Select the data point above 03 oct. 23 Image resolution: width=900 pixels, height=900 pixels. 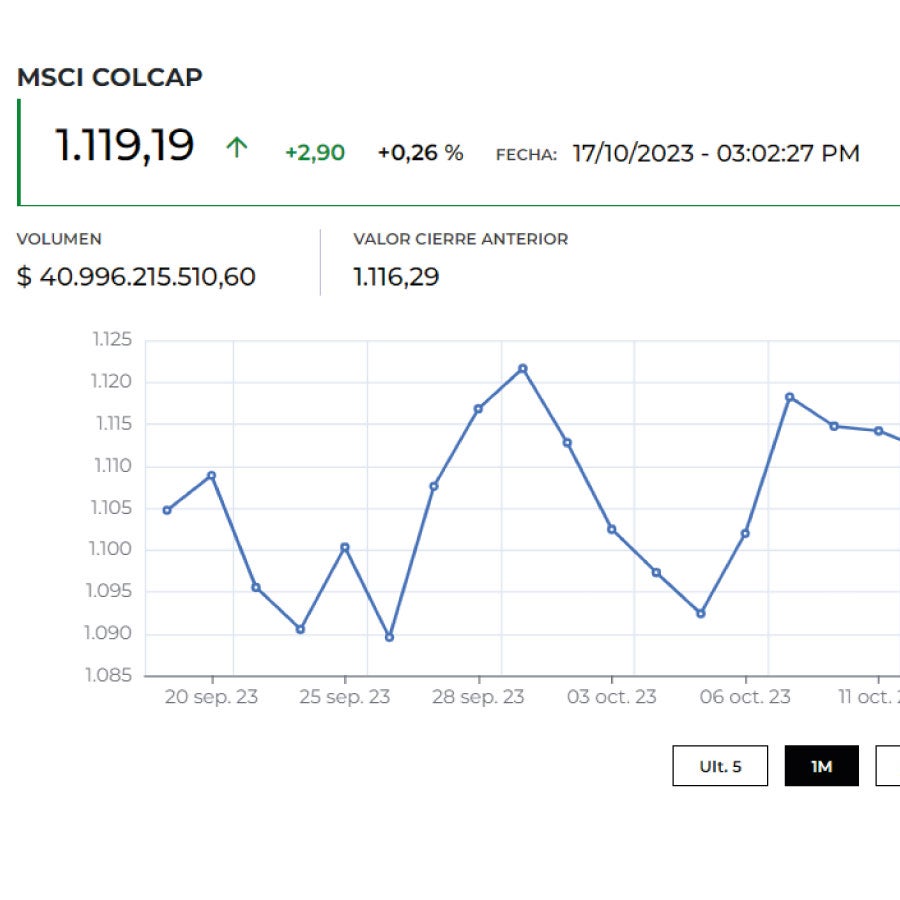(611, 528)
